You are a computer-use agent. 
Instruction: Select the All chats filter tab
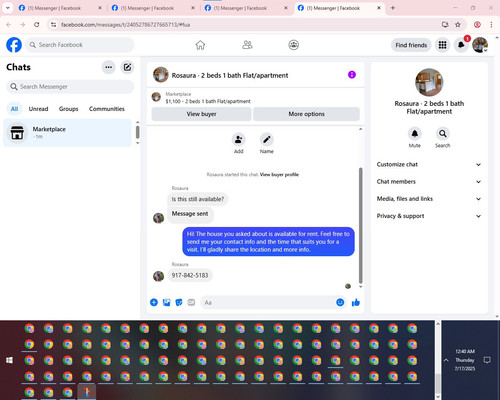pyautogui.click(x=14, y=109)
